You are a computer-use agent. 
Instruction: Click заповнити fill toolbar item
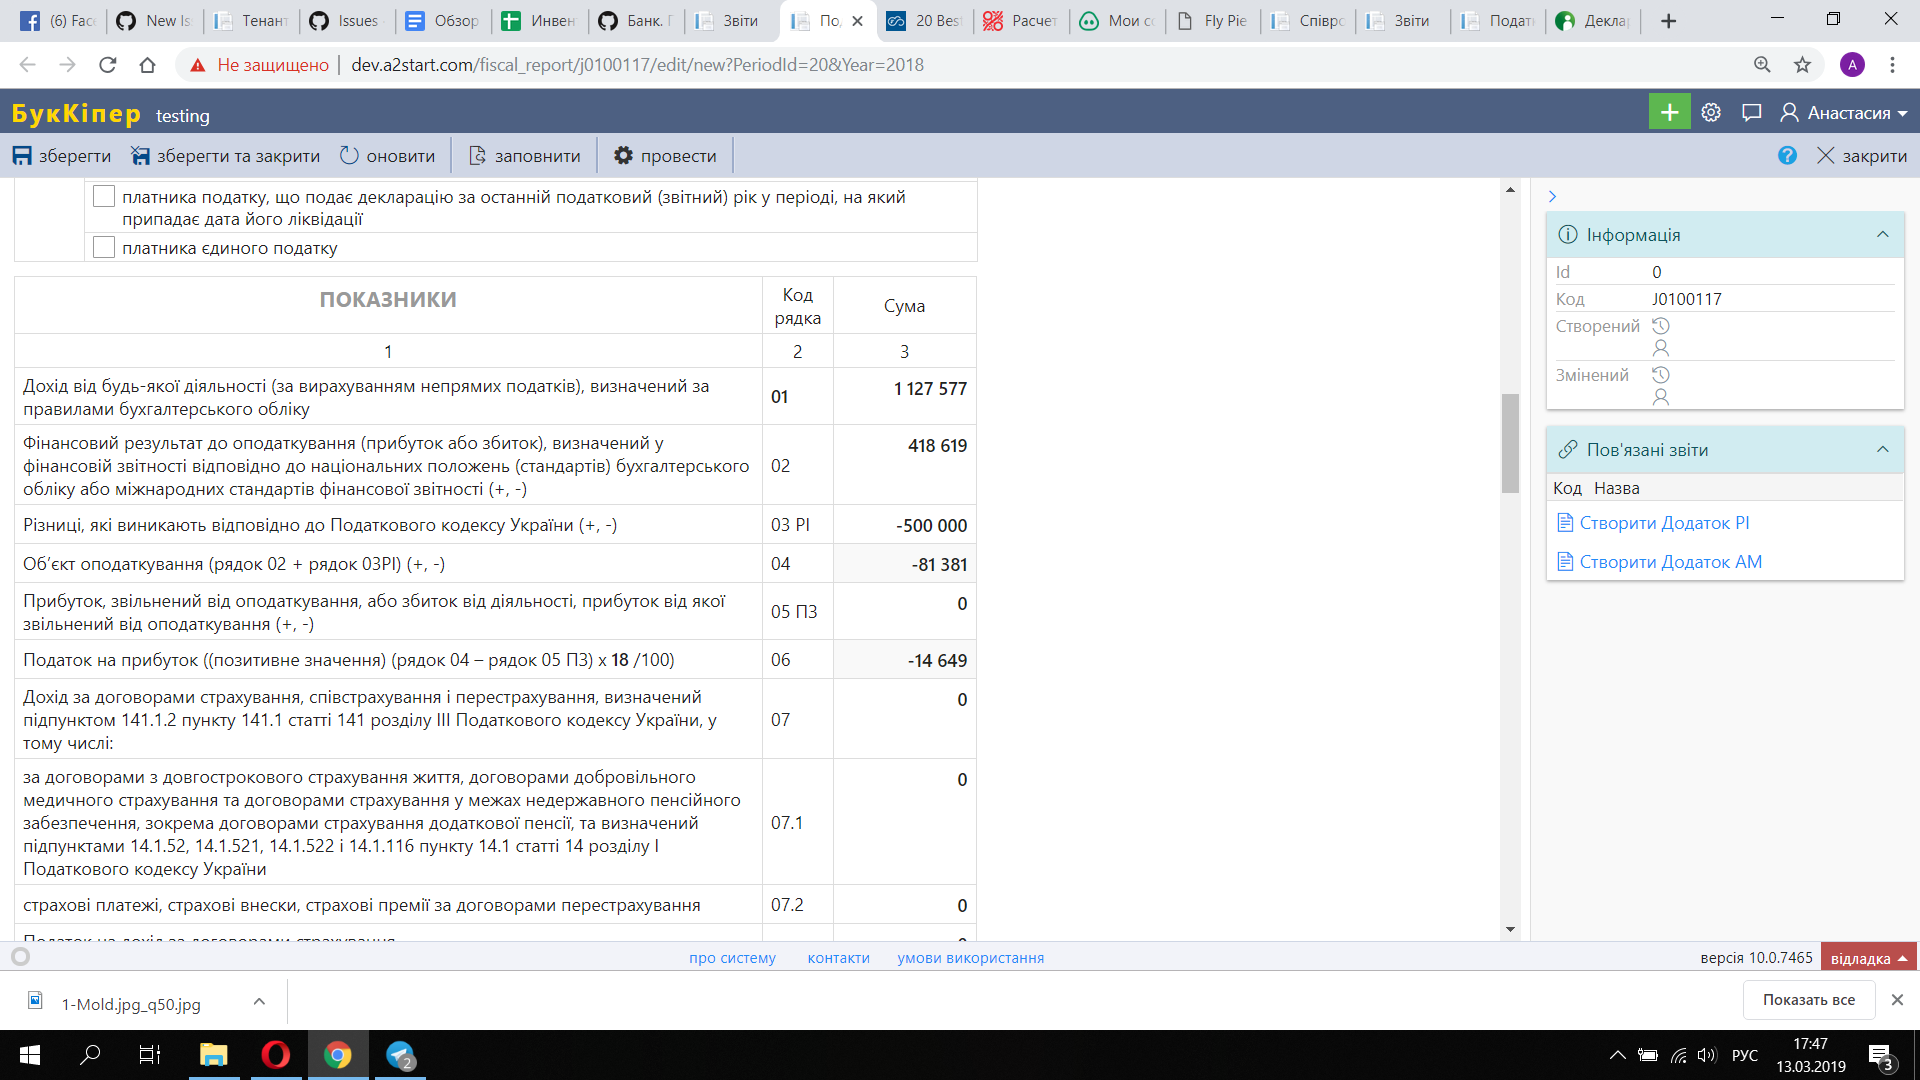coord(524,156)
